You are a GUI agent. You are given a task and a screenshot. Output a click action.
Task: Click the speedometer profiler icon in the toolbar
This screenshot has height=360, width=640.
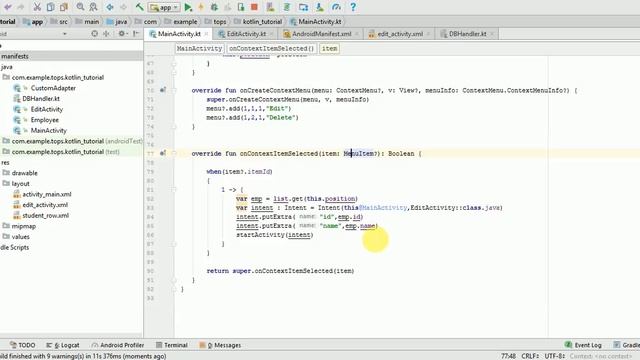click(x=336, y=7)
